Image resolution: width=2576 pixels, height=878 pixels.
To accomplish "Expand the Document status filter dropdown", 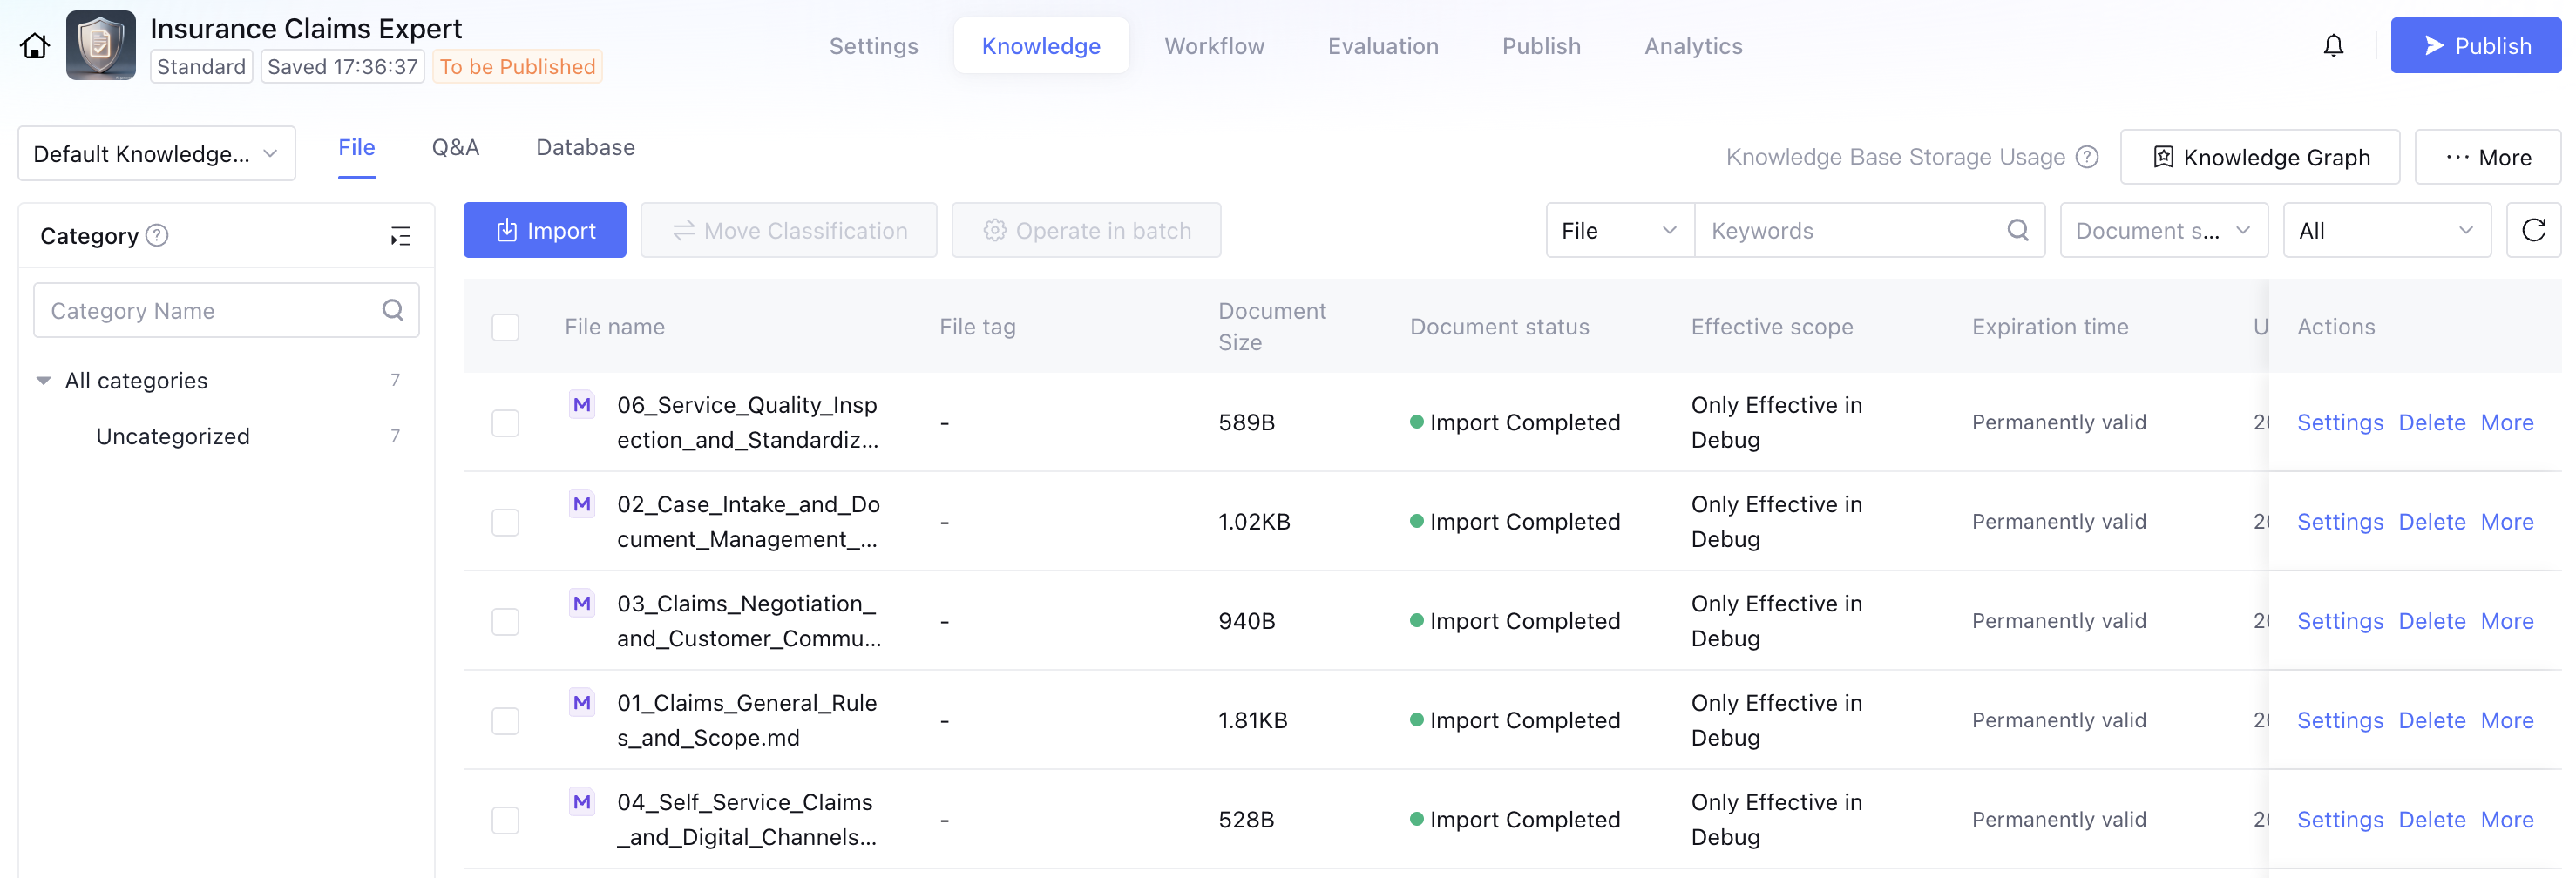I will point(2162,230).
